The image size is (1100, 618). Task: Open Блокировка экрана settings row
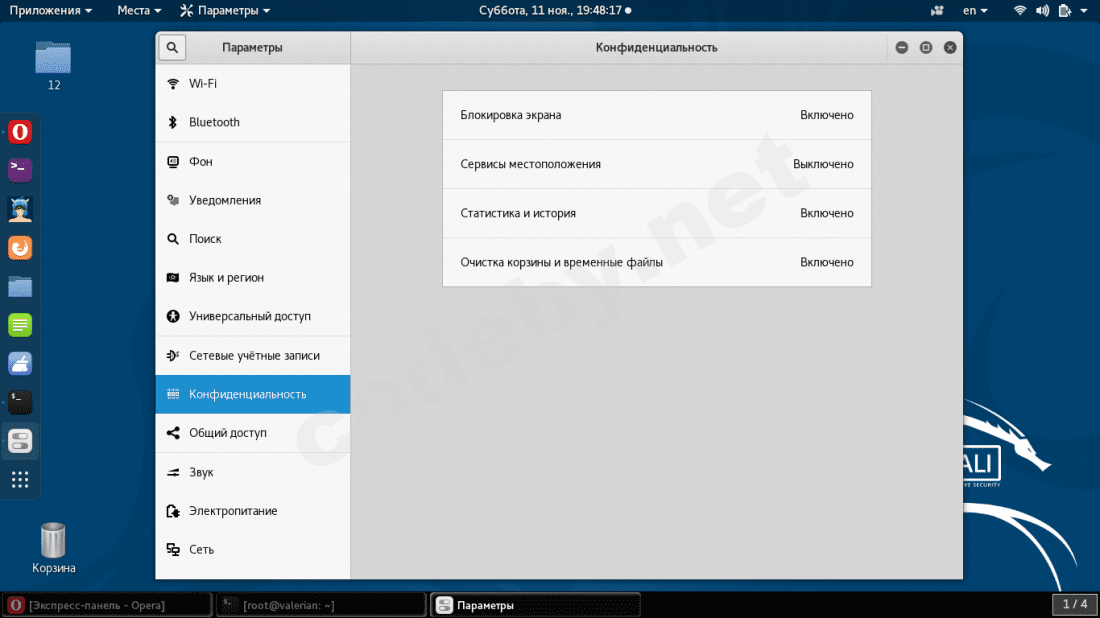point(657,115)
